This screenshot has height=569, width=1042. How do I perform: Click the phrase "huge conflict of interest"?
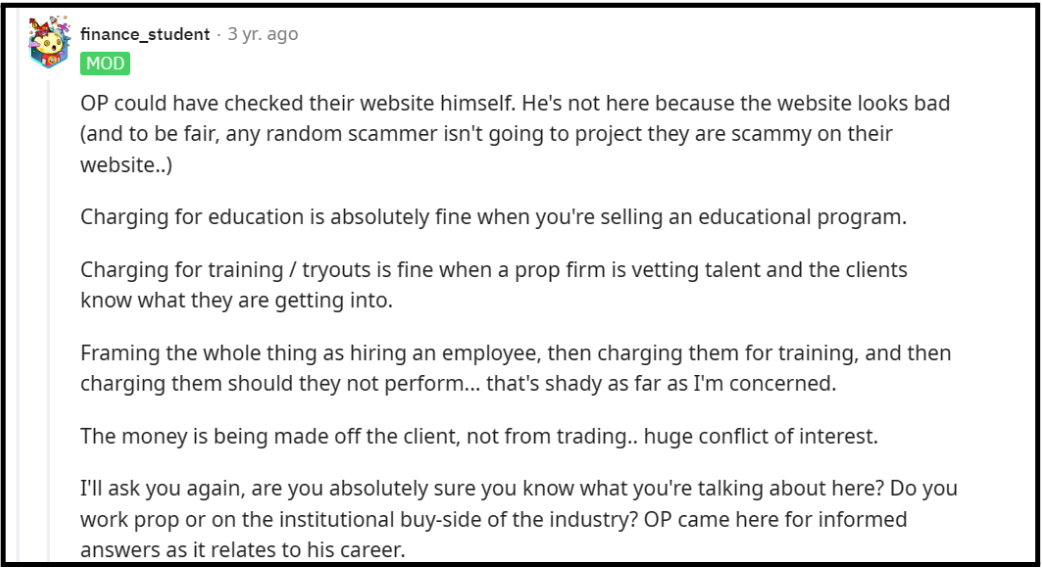click(x=760, y=436)
